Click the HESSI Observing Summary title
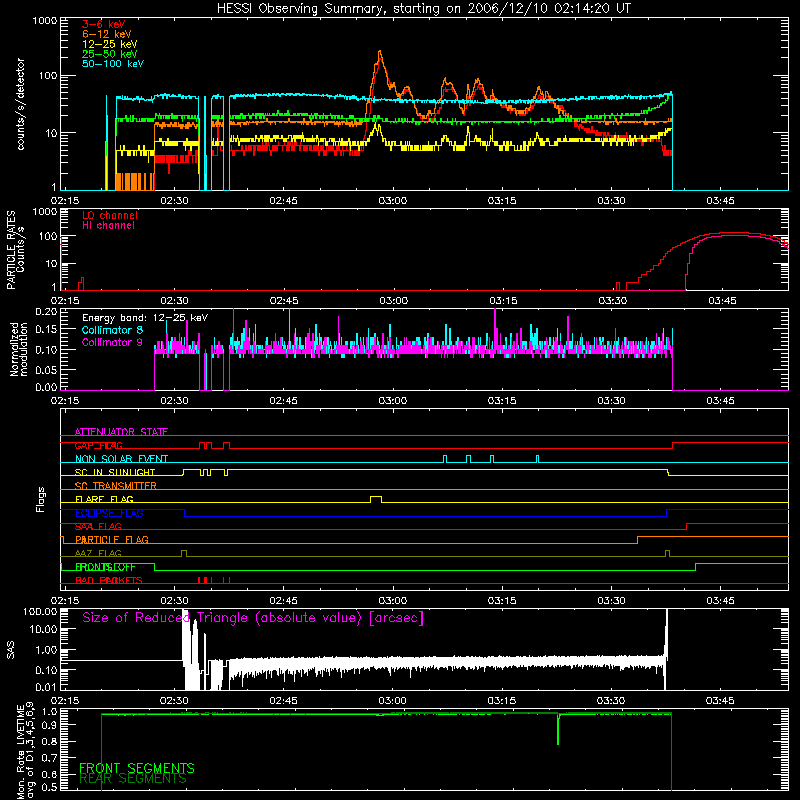The width and height of the screenshot is (800, 800). pyautogui.click(x=423, y=9)
